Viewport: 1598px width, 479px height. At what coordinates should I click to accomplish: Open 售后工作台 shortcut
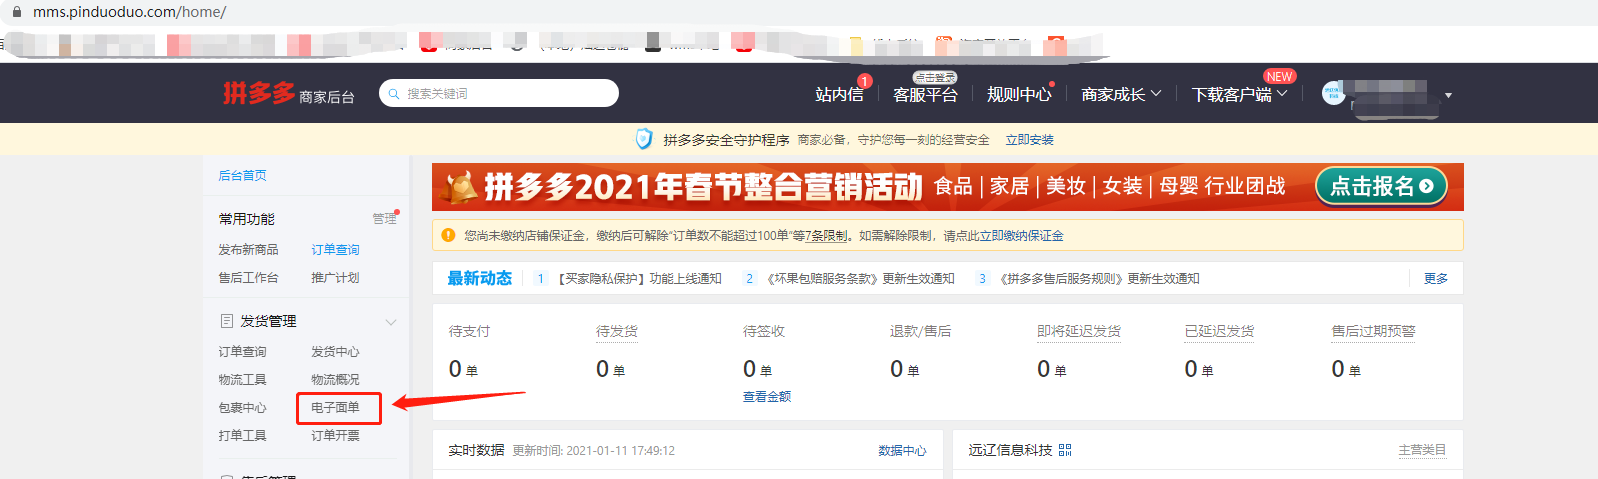coord(248,277)
